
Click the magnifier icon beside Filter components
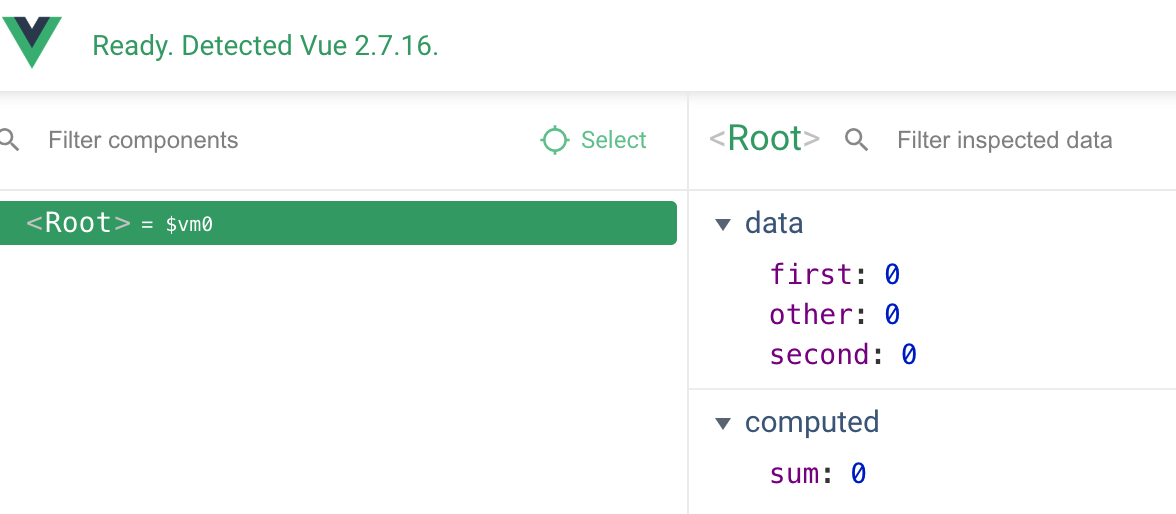pyautogui.click(x=9, y=140)
